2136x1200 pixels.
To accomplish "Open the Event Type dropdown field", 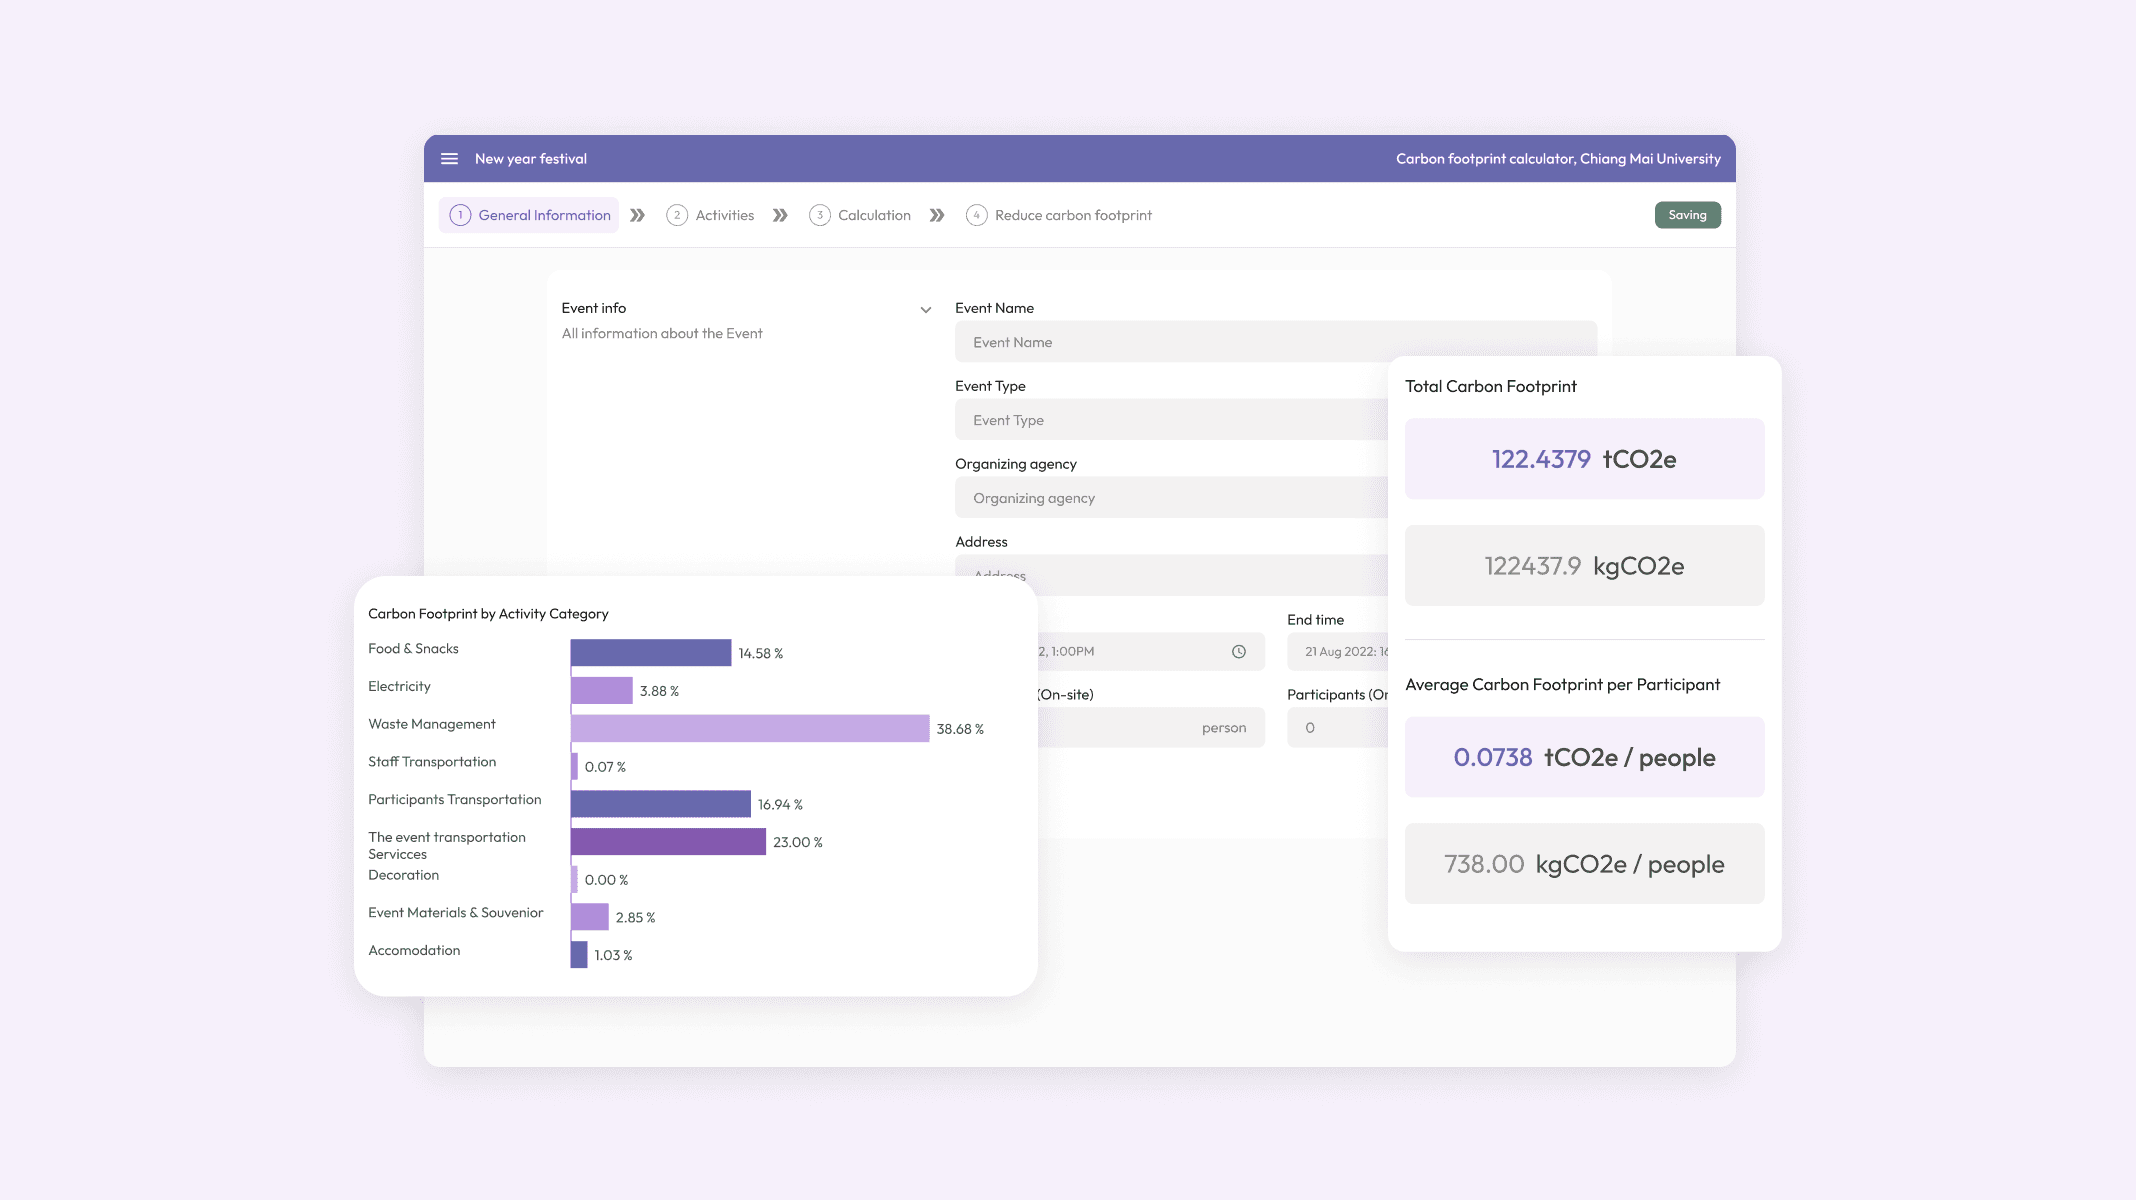I will click(1170, 420).
